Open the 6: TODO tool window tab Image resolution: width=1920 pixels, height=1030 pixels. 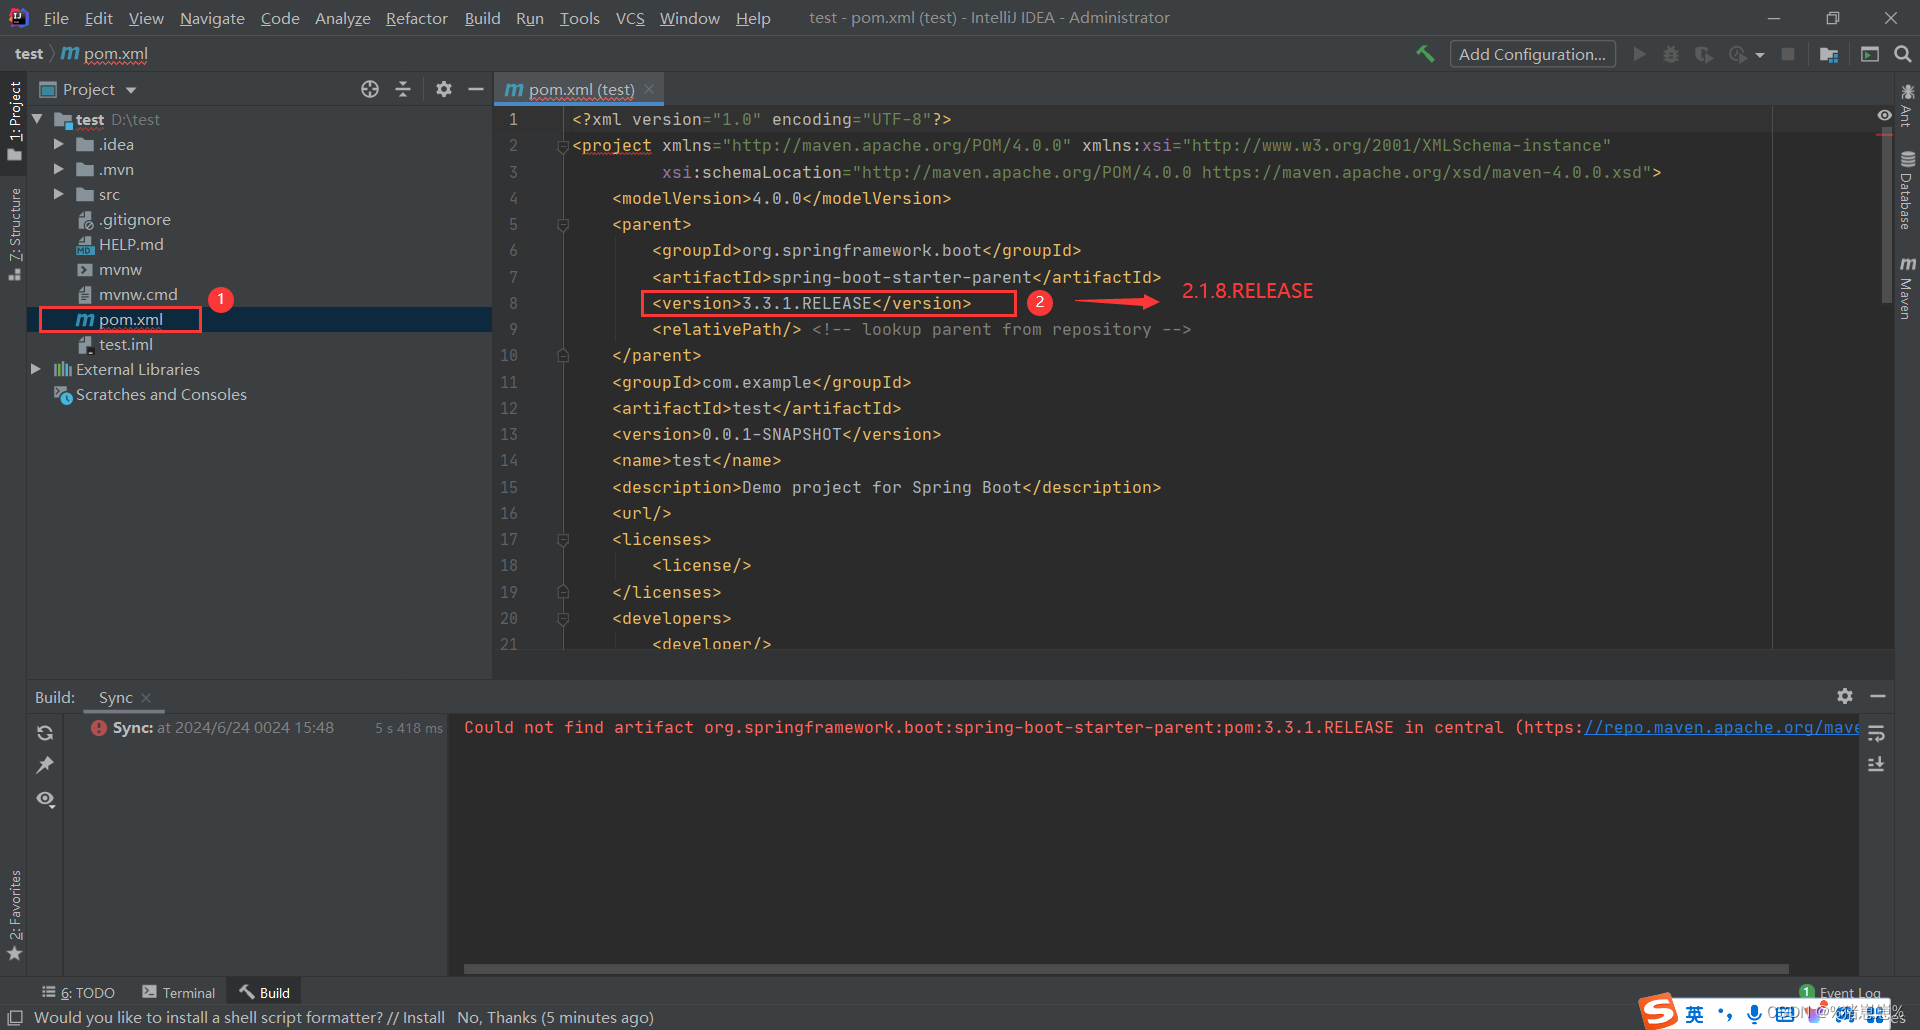tap(78, 992)
